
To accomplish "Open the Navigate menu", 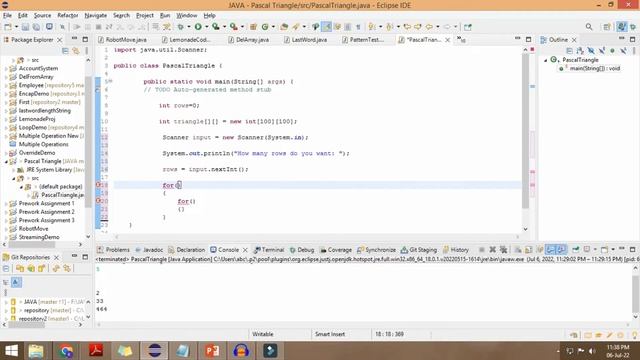I will click(96, 16).
